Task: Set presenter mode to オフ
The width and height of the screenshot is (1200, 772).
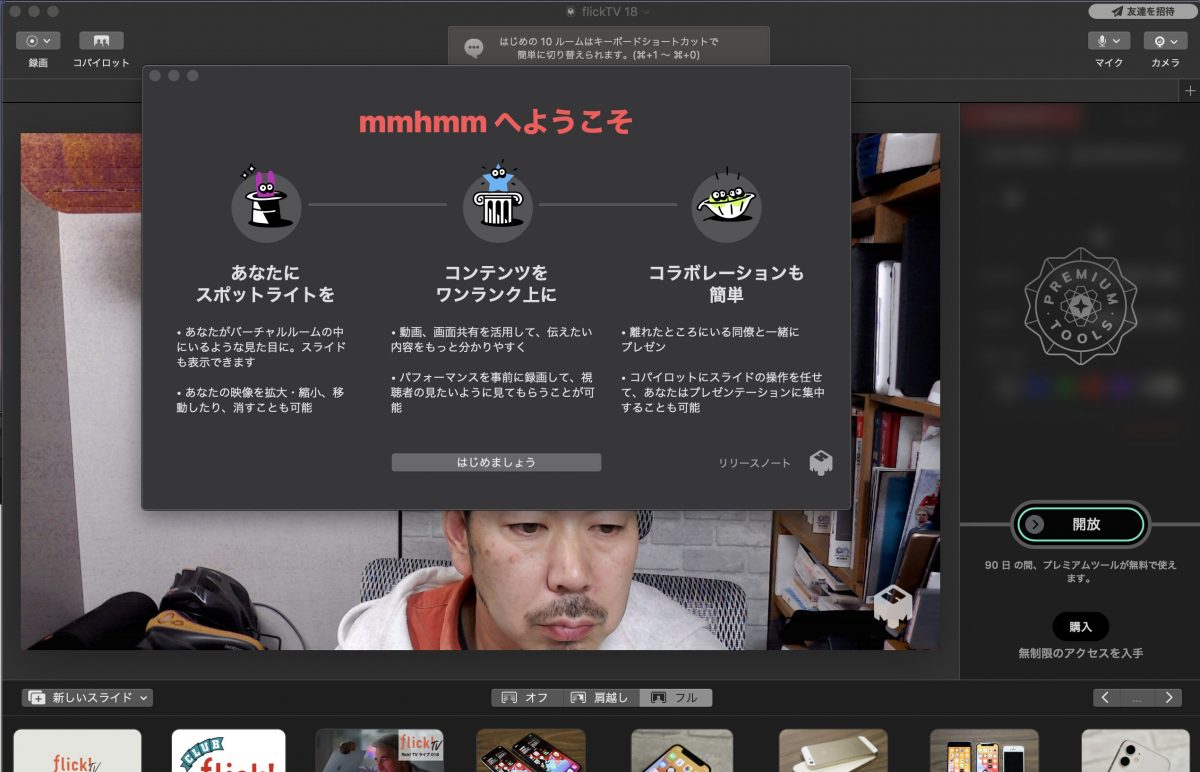Action: pyautogui.click(x=527, y=697)
